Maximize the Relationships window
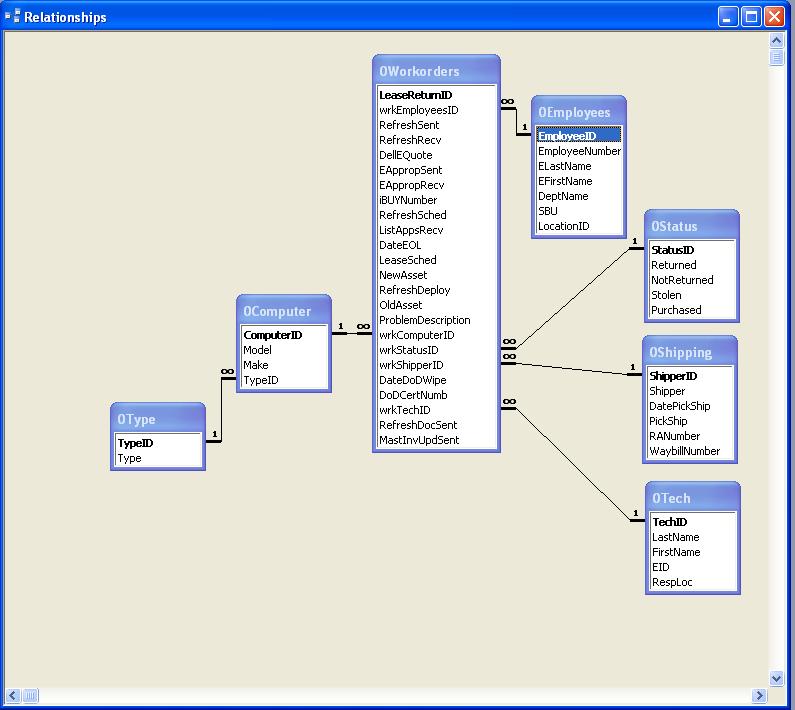The height and width of the screenshot is (710, 795). [x=751, y=17]
